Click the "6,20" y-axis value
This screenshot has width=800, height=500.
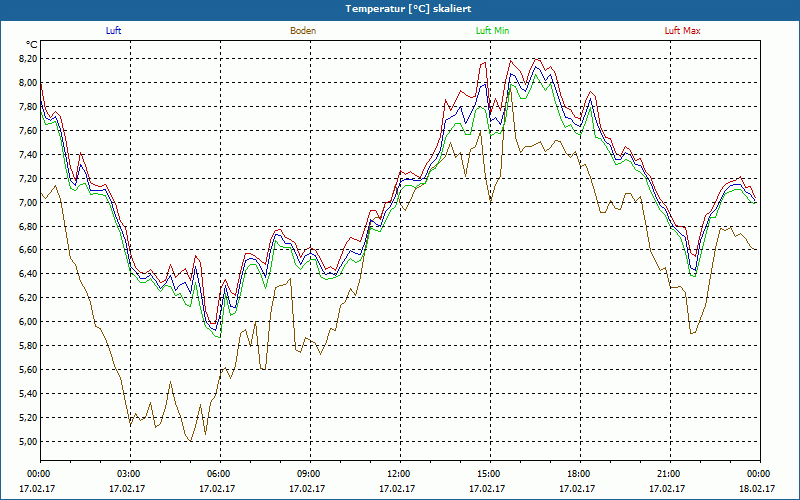28,298
